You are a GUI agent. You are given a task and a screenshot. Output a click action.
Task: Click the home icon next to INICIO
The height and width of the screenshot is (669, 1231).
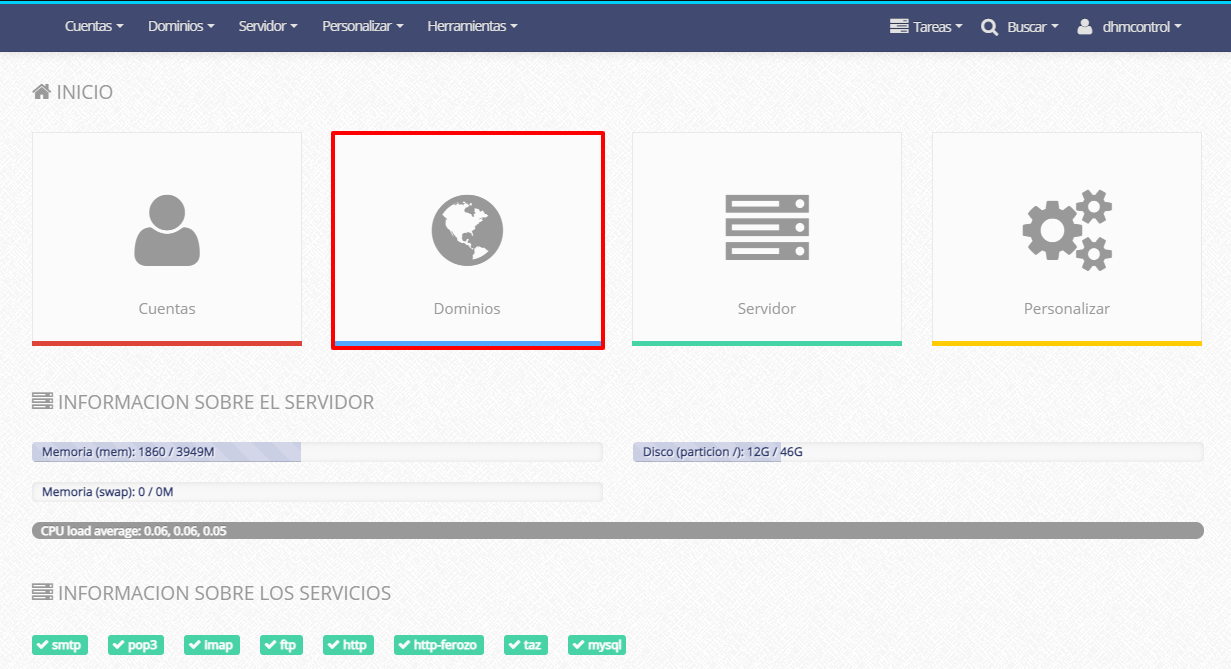42,92
